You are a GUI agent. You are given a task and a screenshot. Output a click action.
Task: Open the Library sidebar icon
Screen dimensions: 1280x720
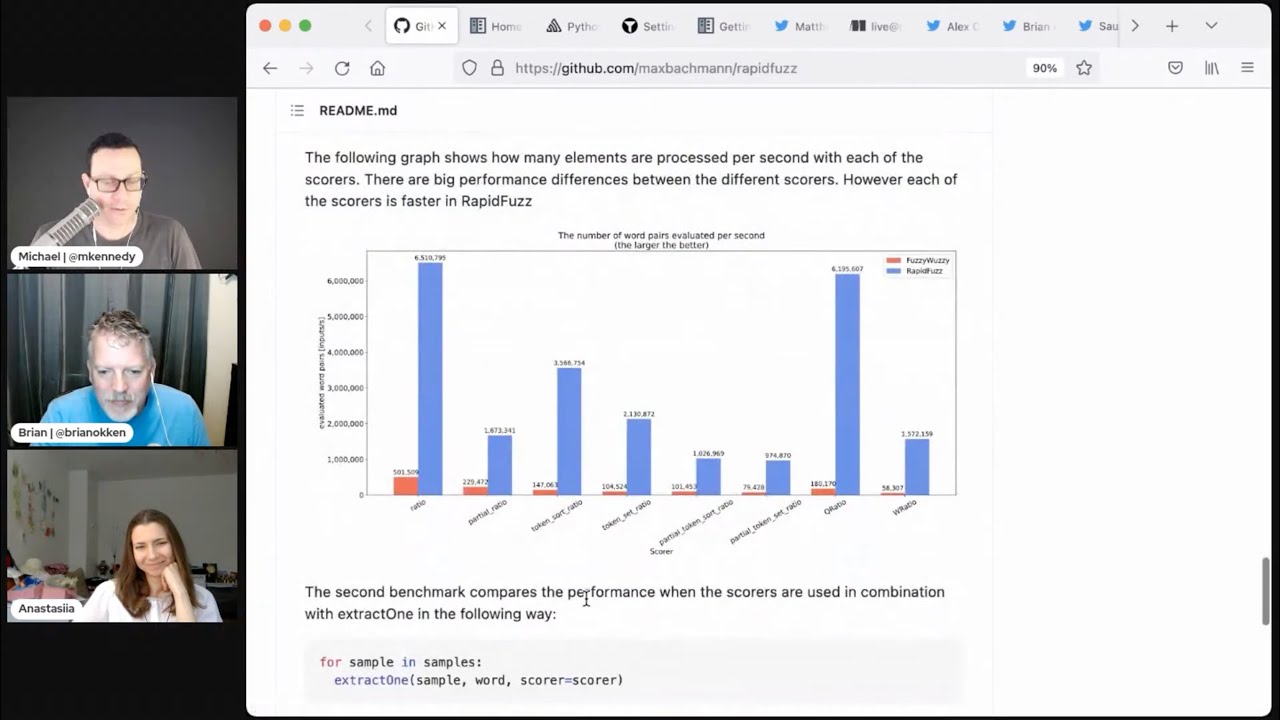(x=1211, y=68)
